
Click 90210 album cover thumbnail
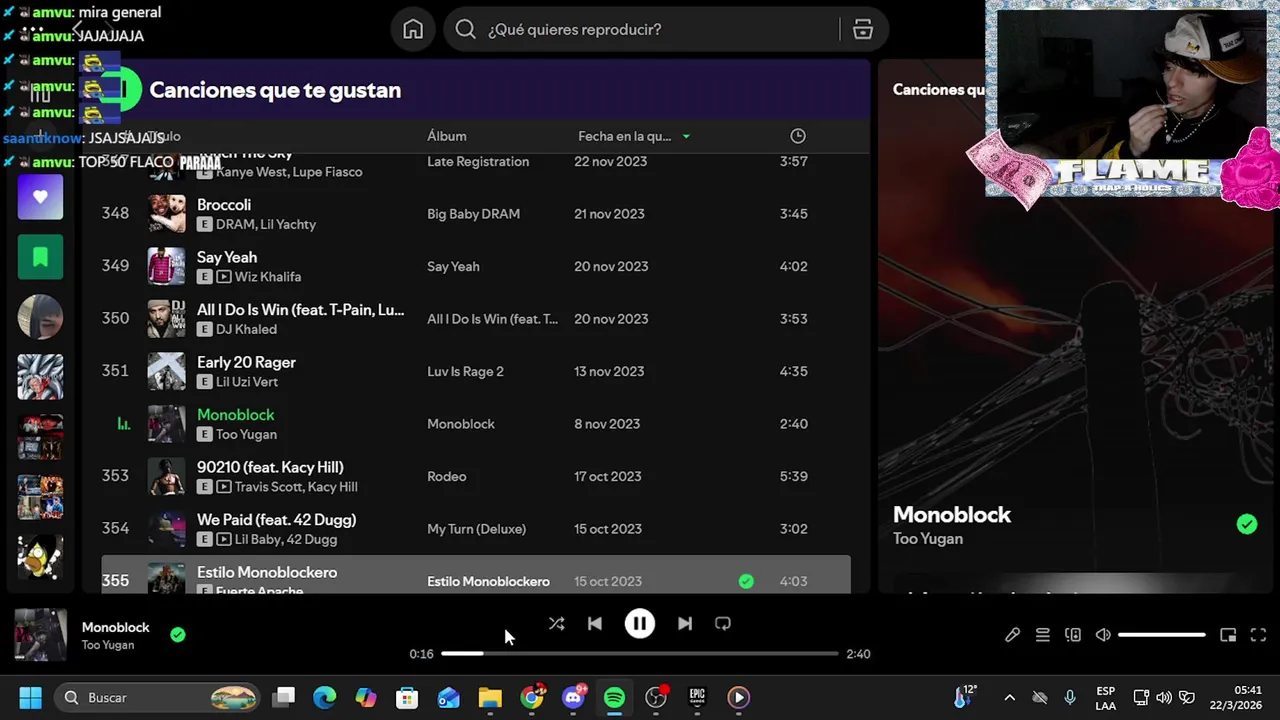pos(166,476)
